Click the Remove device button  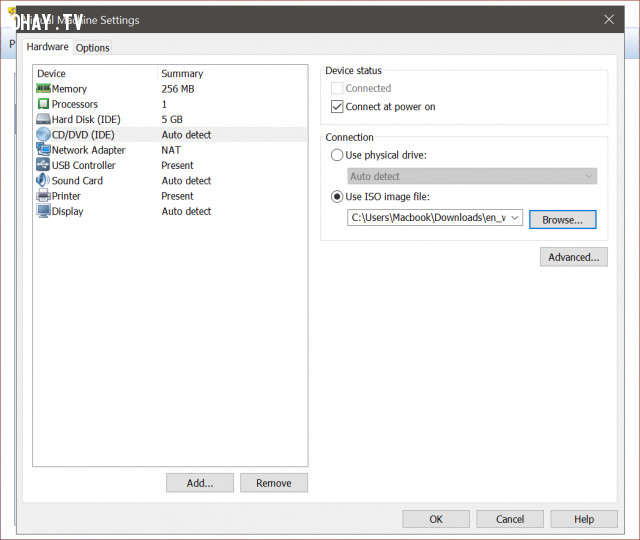coord(274,483)
